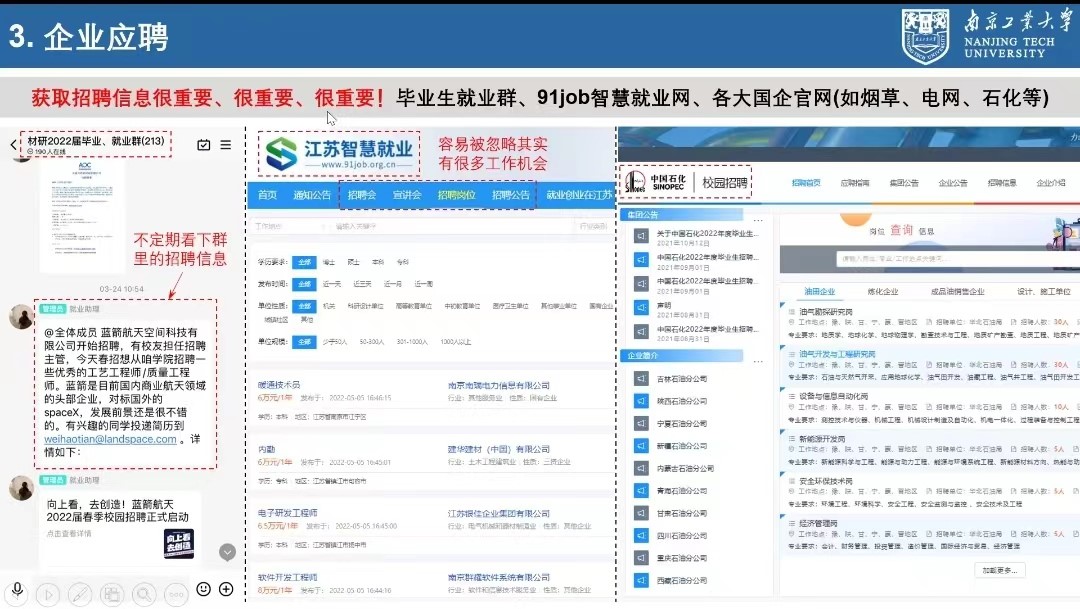
Task: Open the group calendar check-in icon
Action: pos(204,145)
